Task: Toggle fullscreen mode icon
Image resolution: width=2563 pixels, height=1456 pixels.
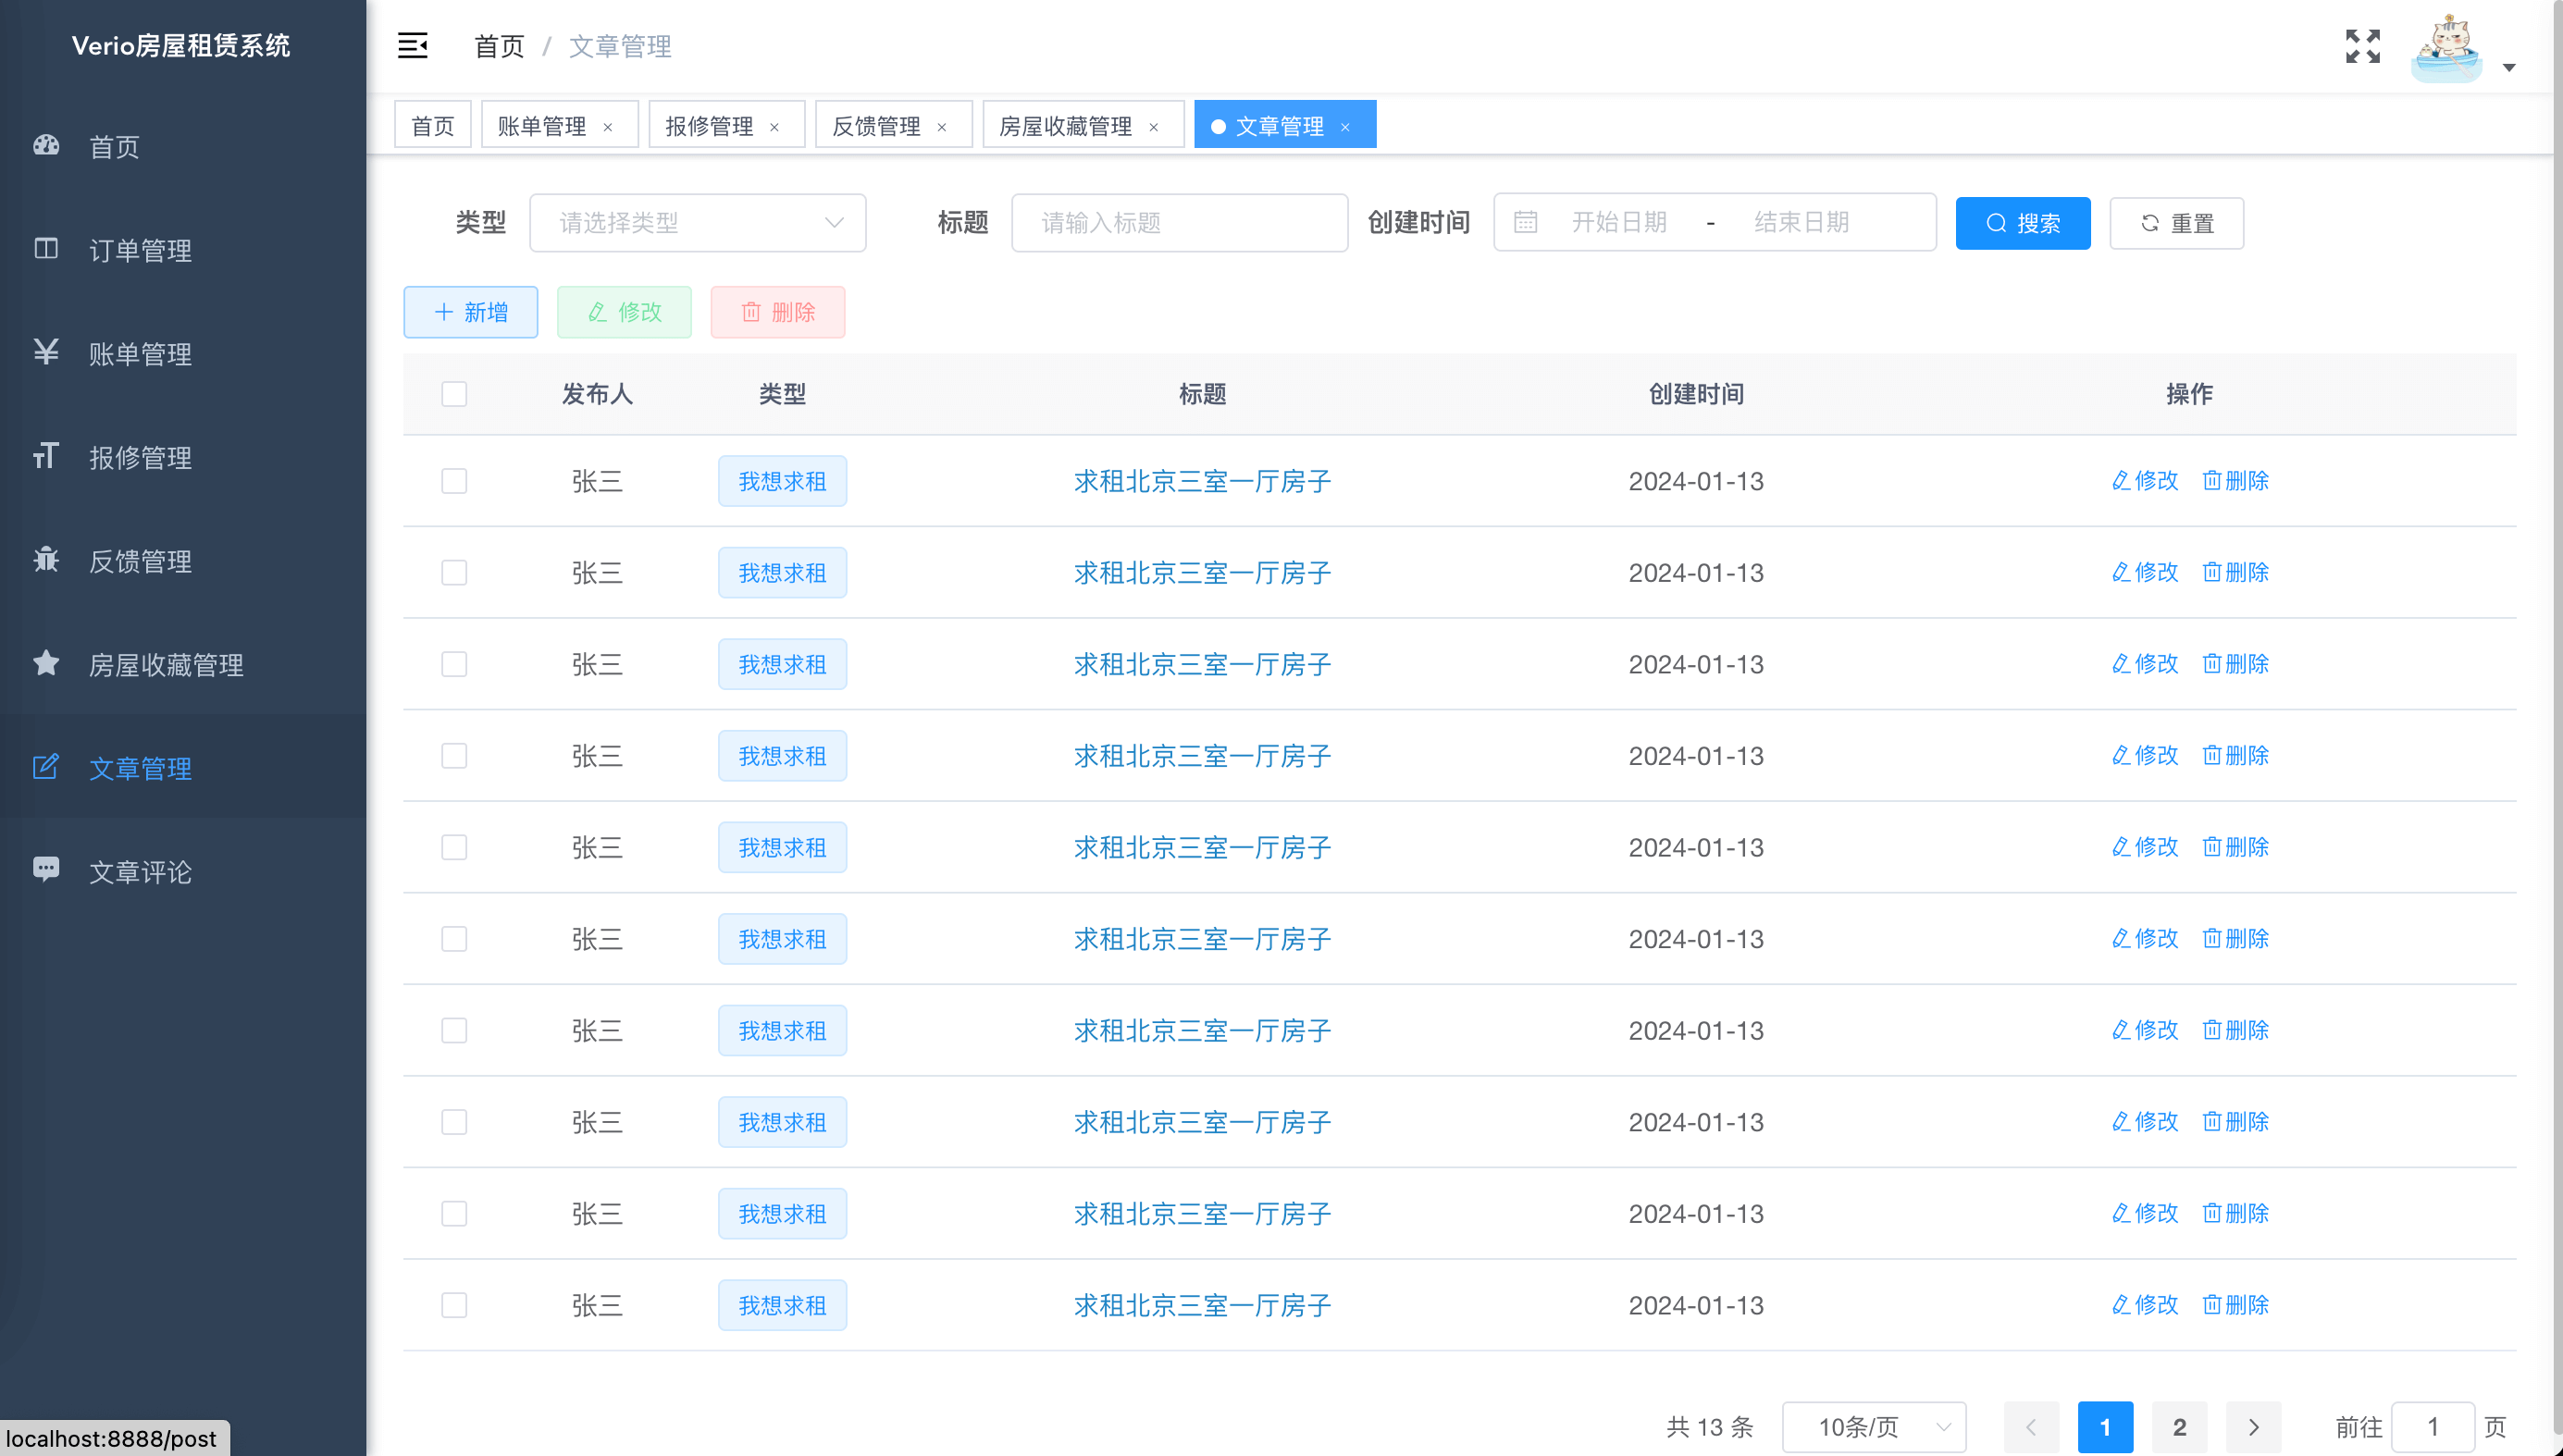Action: (x=2362, y=46)
